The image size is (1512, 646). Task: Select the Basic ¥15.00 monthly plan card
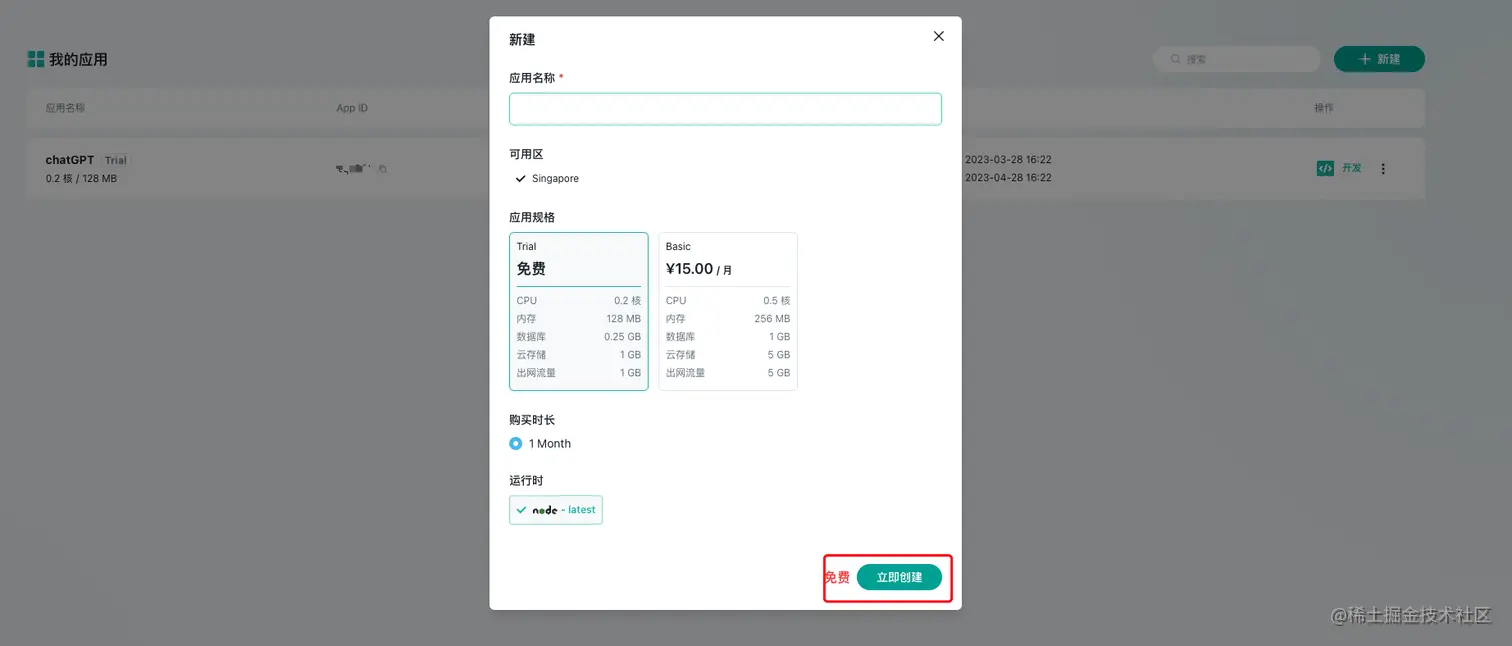[x=727, y=310]
